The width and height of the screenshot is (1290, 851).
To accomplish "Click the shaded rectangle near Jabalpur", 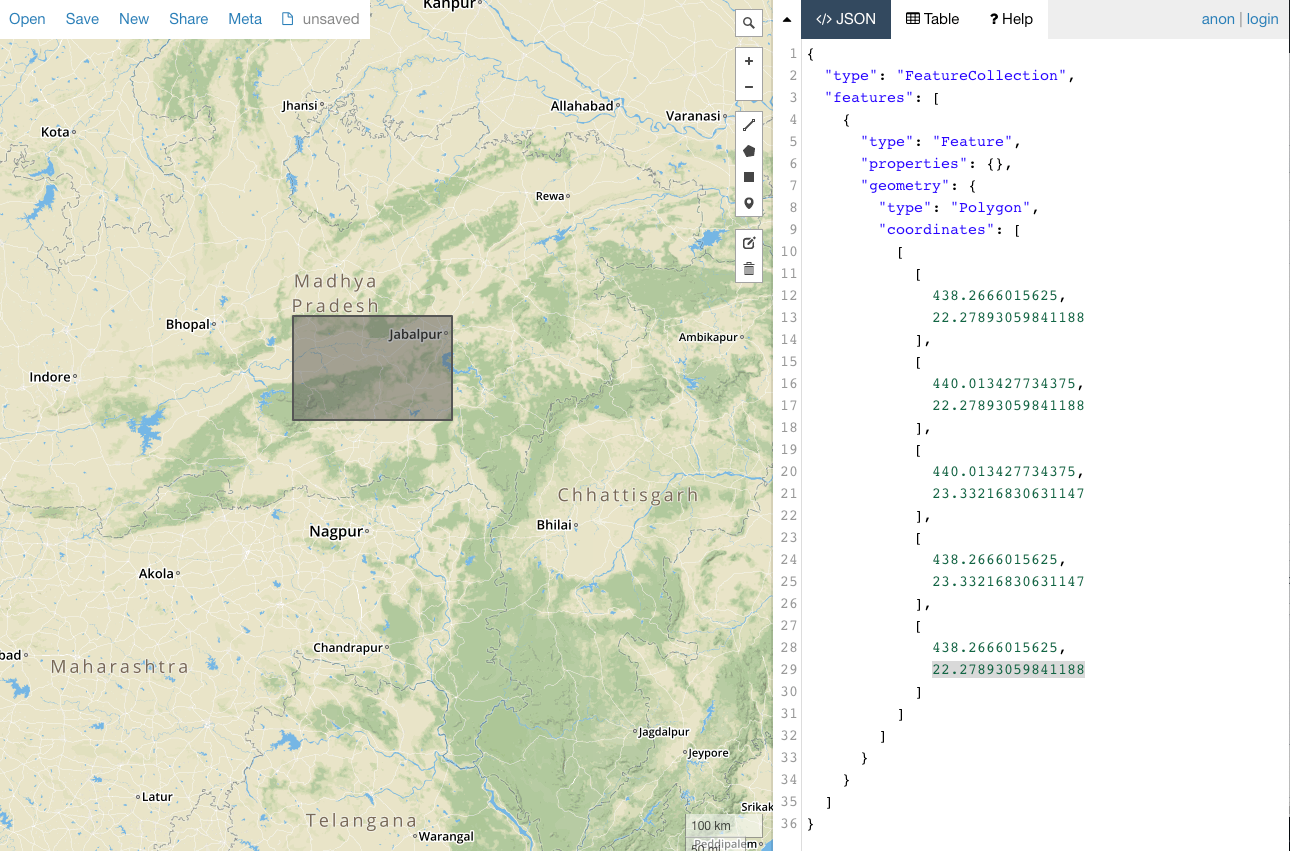I will coord(372,368).
